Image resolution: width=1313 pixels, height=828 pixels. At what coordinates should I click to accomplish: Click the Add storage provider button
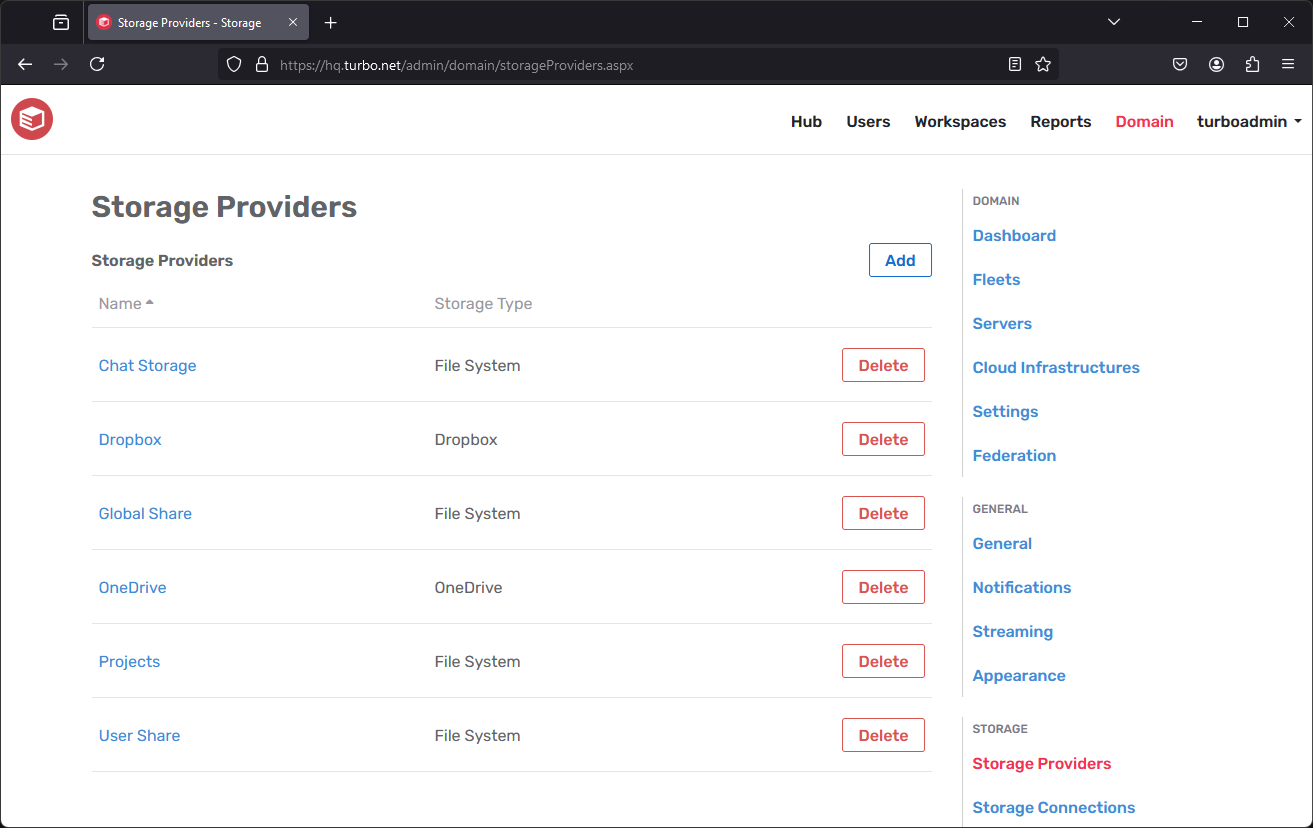click(899, 259)
